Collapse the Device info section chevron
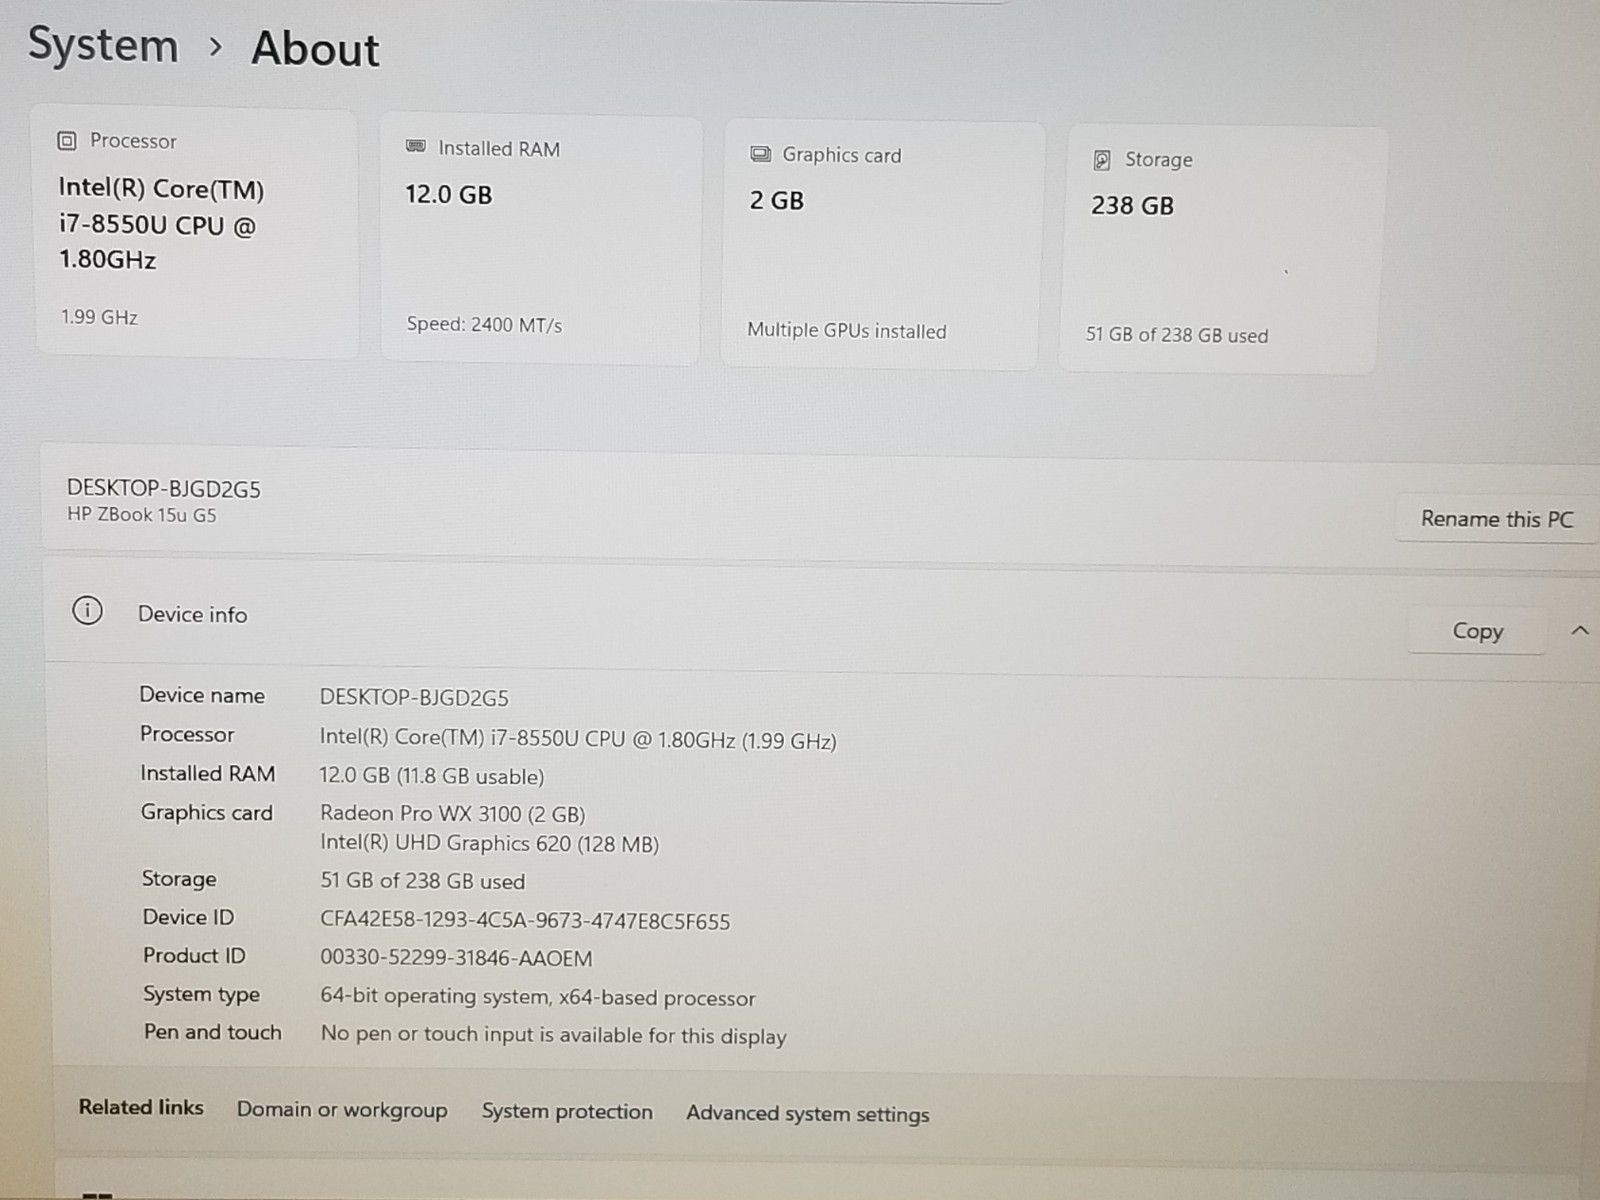Viewport: 1600px width, 1200px height. [1580, 630]
